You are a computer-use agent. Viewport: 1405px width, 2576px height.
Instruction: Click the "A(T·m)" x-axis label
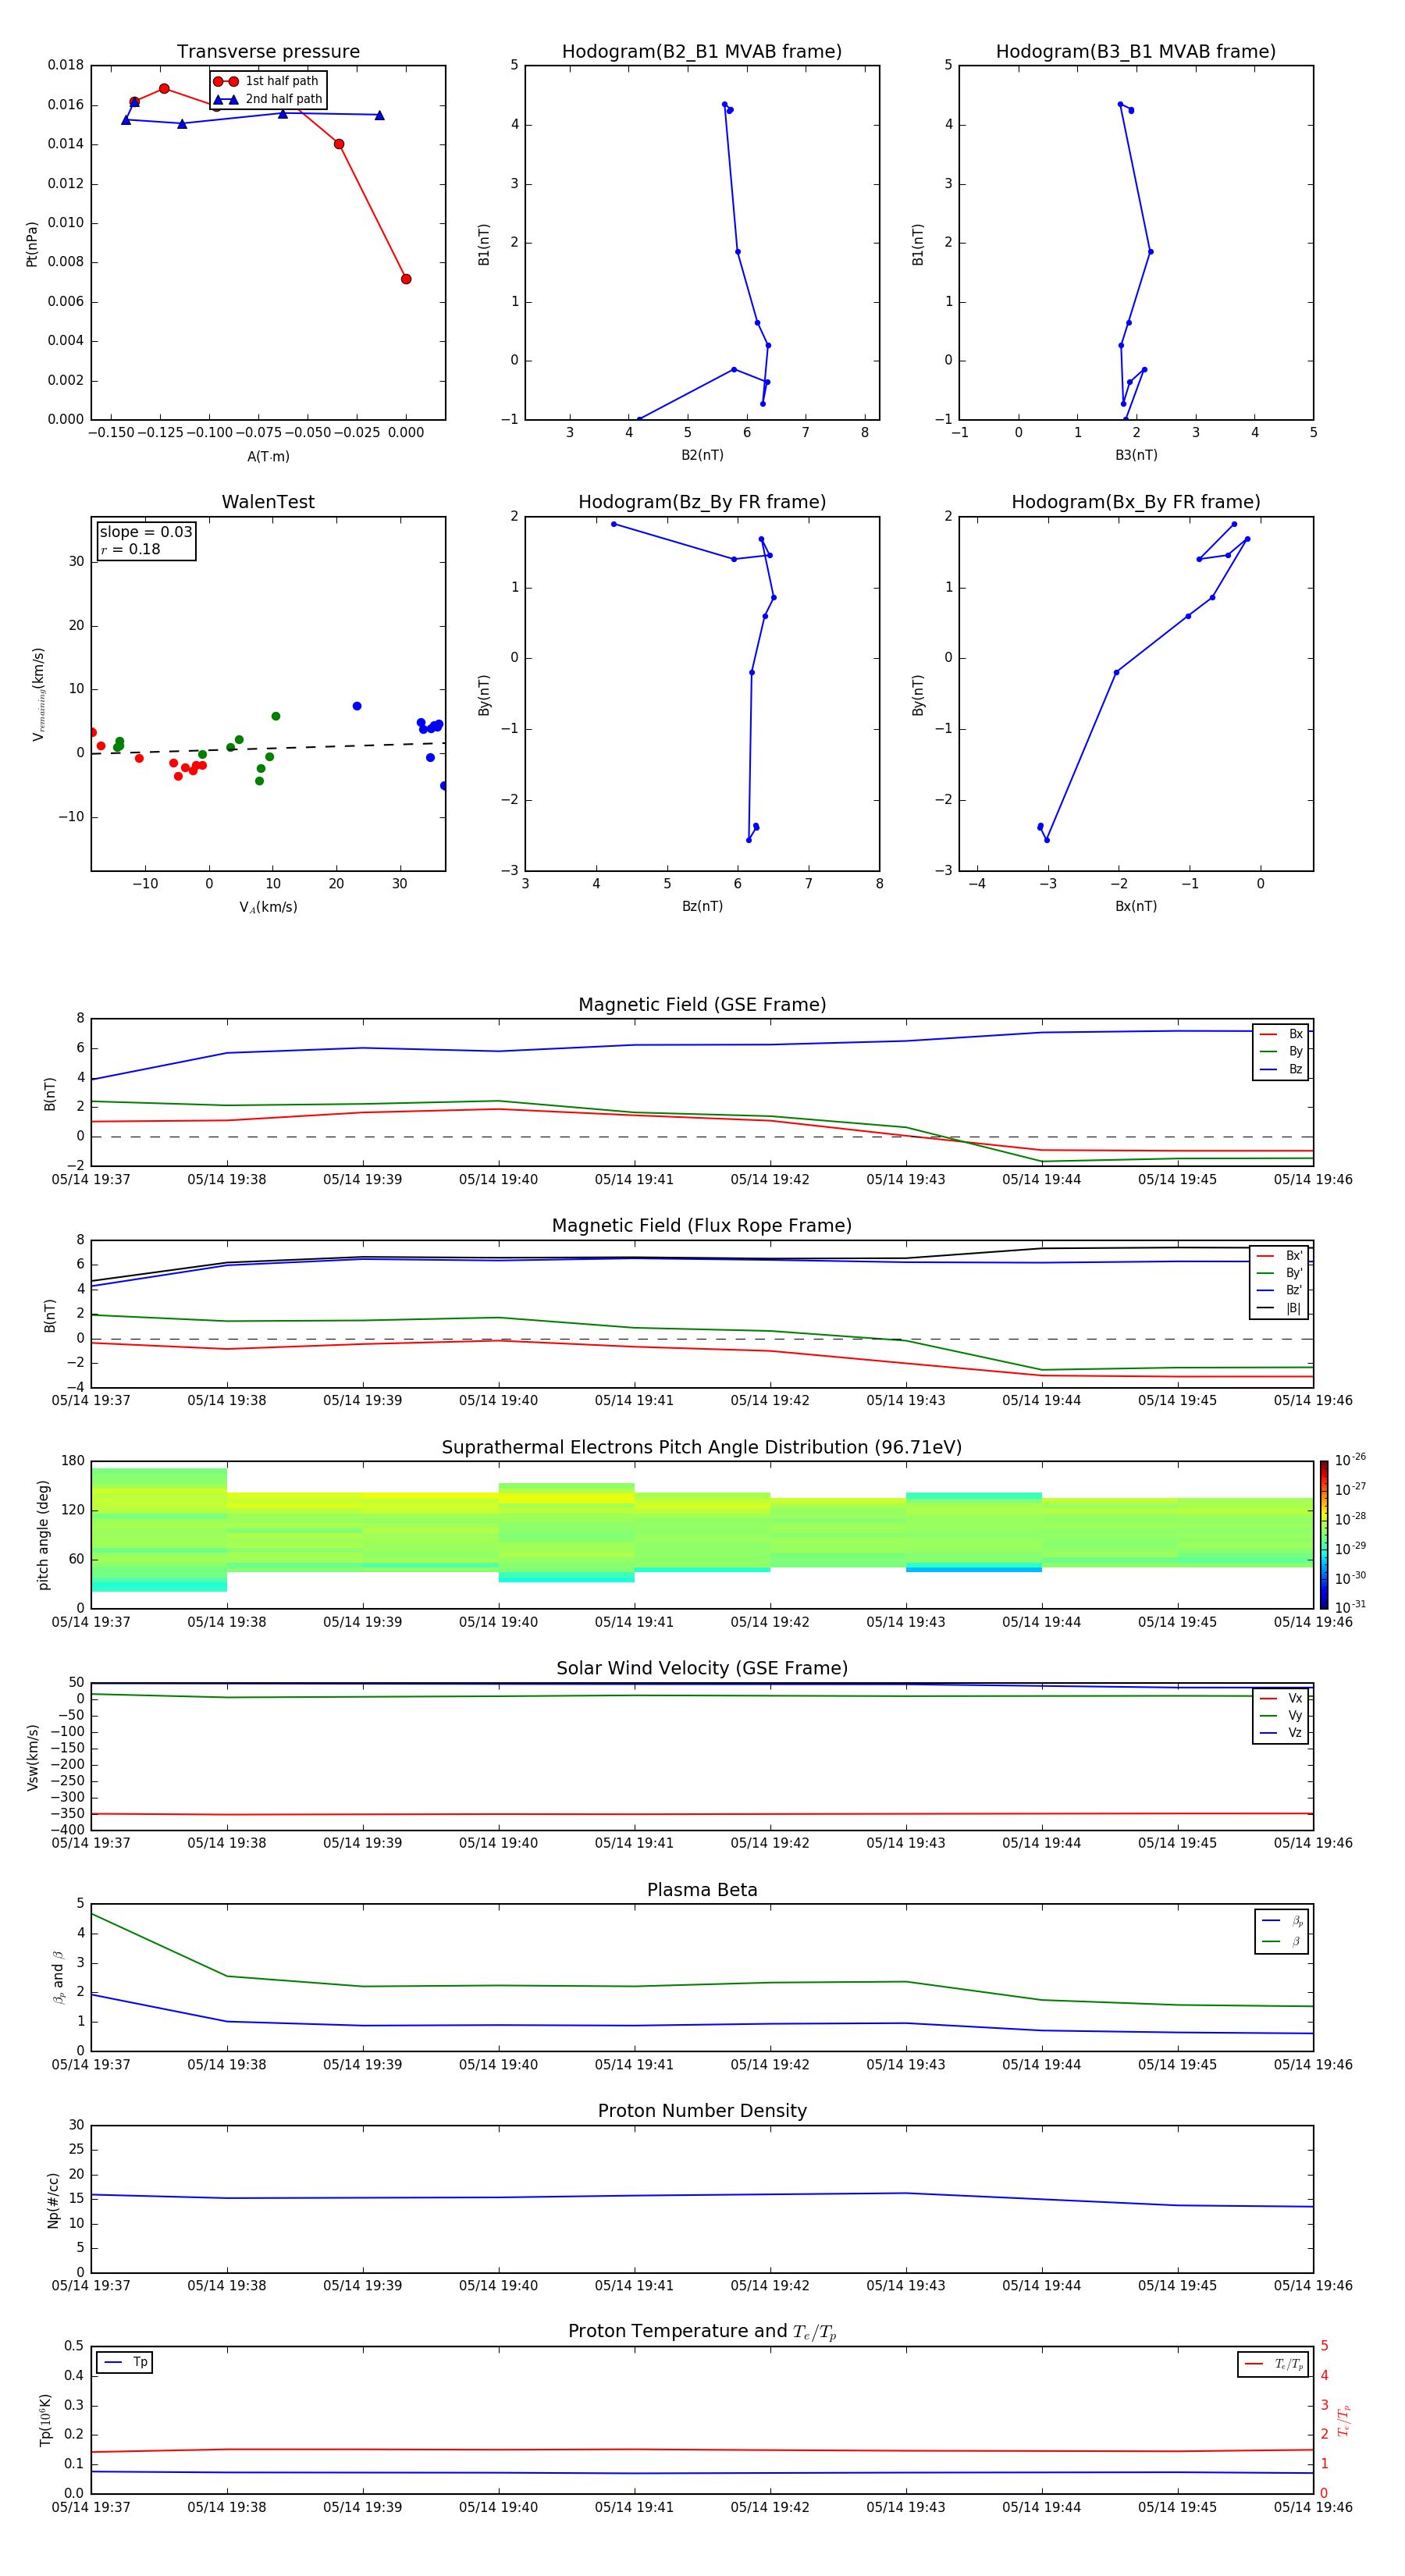[268, 456]
